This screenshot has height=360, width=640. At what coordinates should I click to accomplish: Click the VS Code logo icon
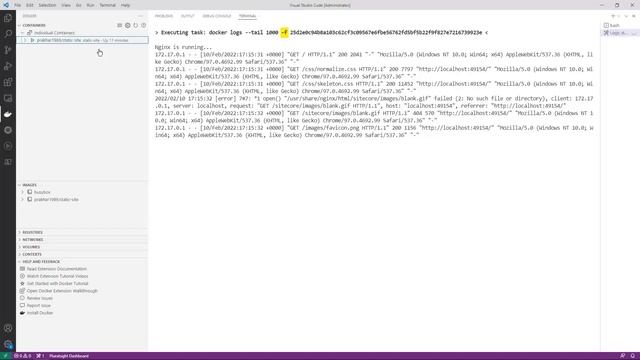click(x=6, y=5)
